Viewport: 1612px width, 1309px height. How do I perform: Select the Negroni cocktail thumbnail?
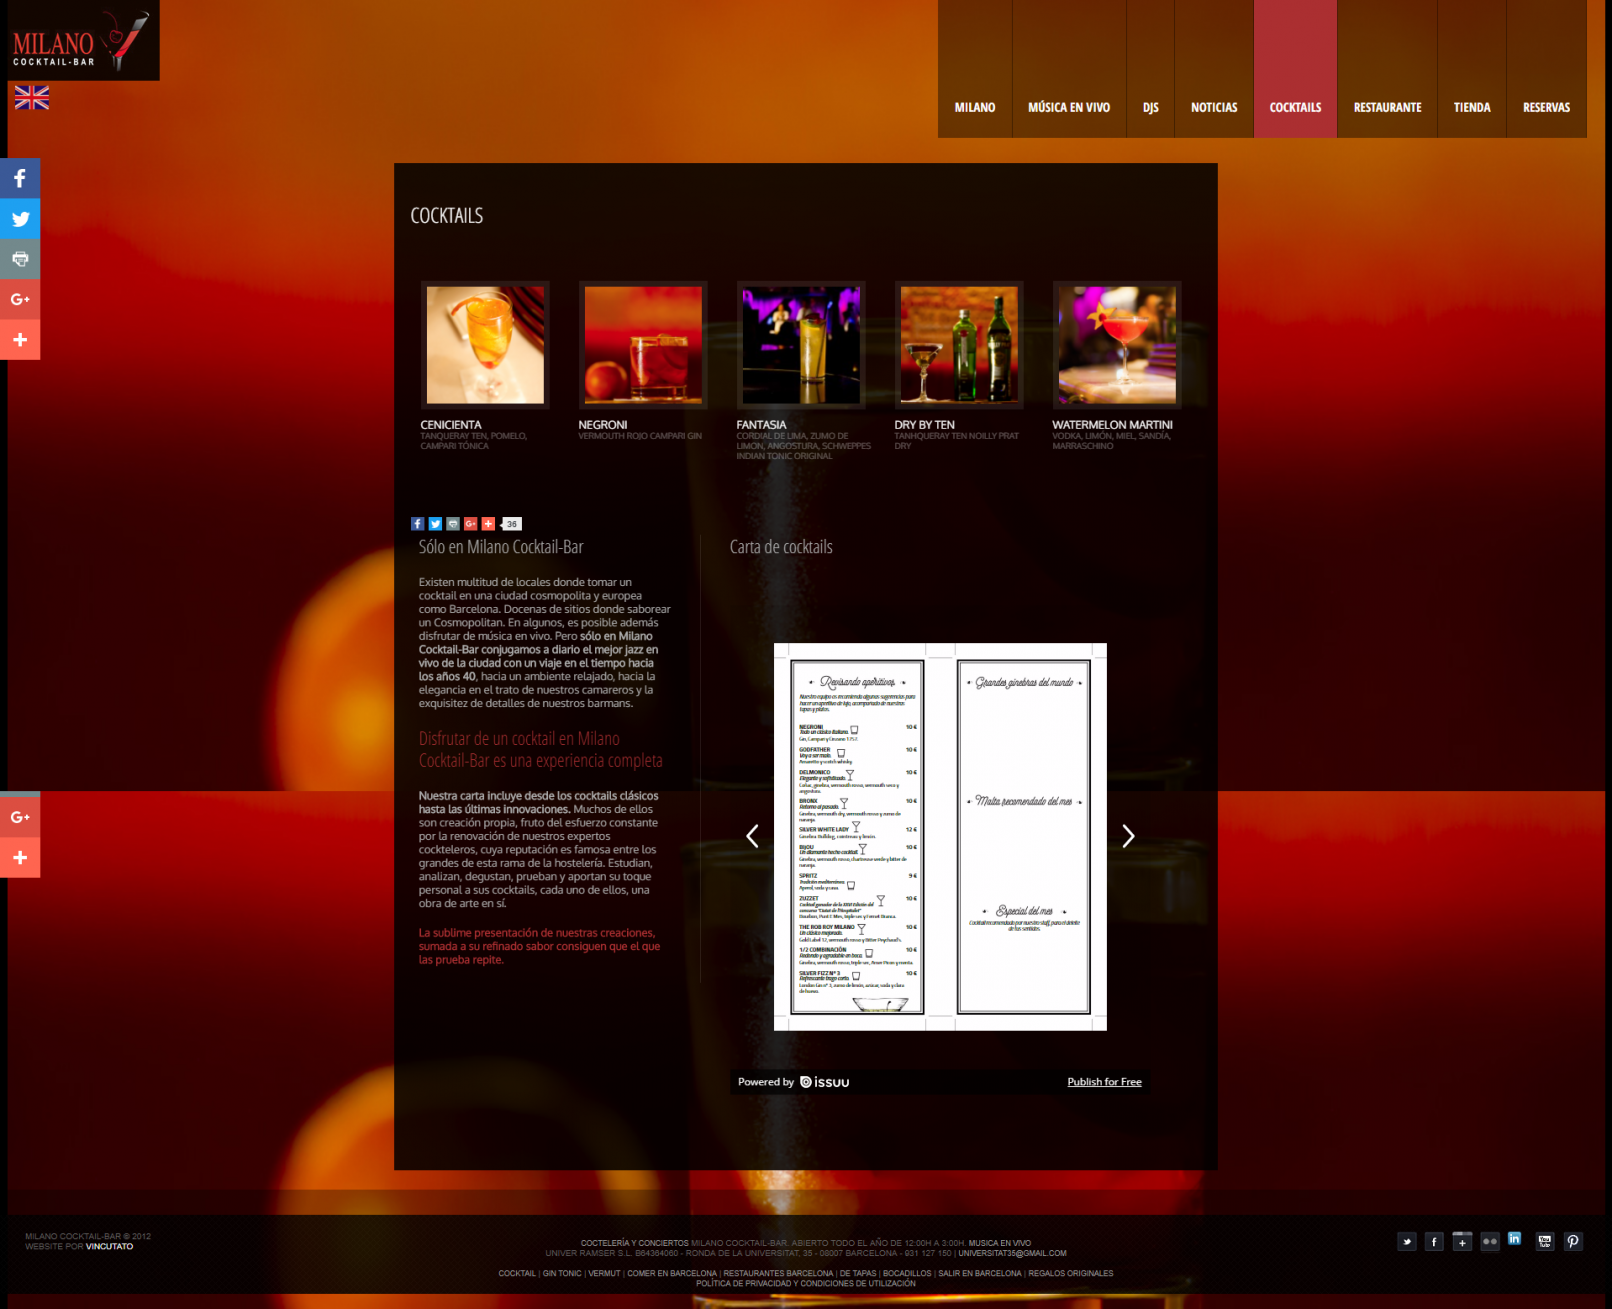point(643,345)
